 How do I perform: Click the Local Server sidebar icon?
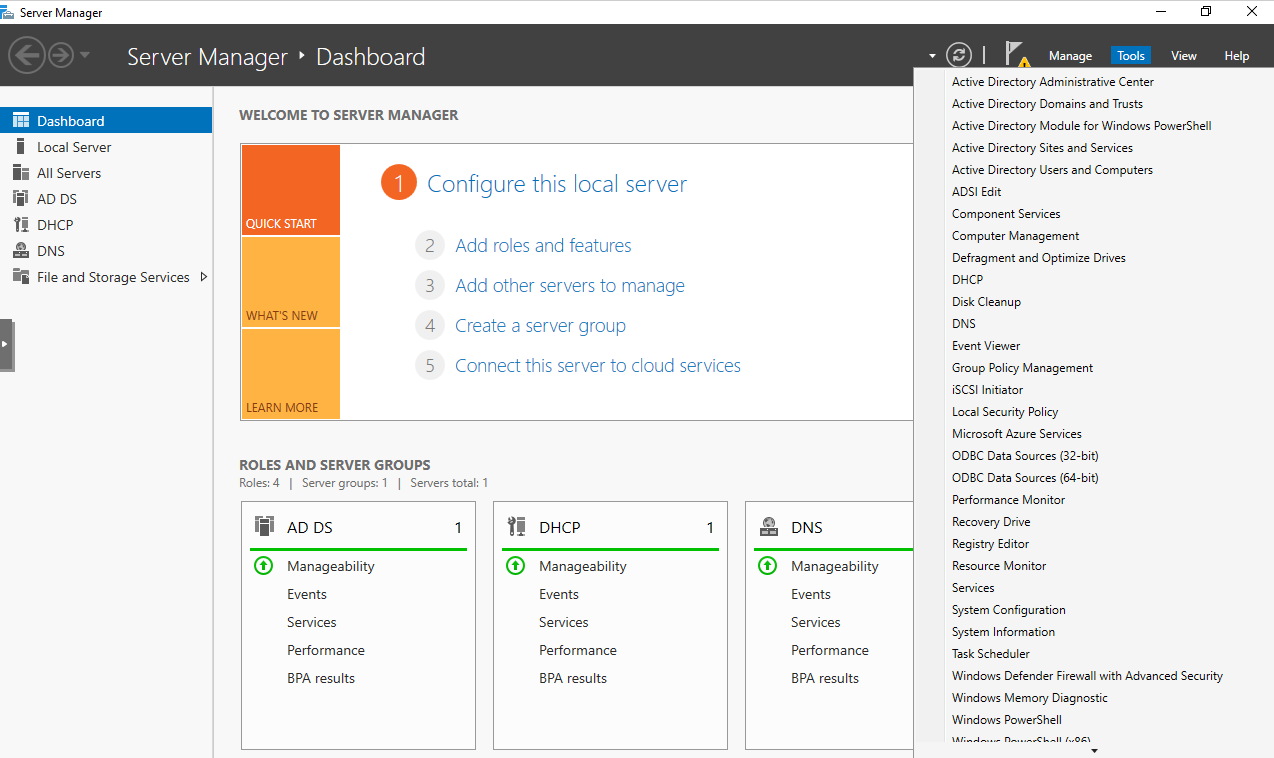20,147
